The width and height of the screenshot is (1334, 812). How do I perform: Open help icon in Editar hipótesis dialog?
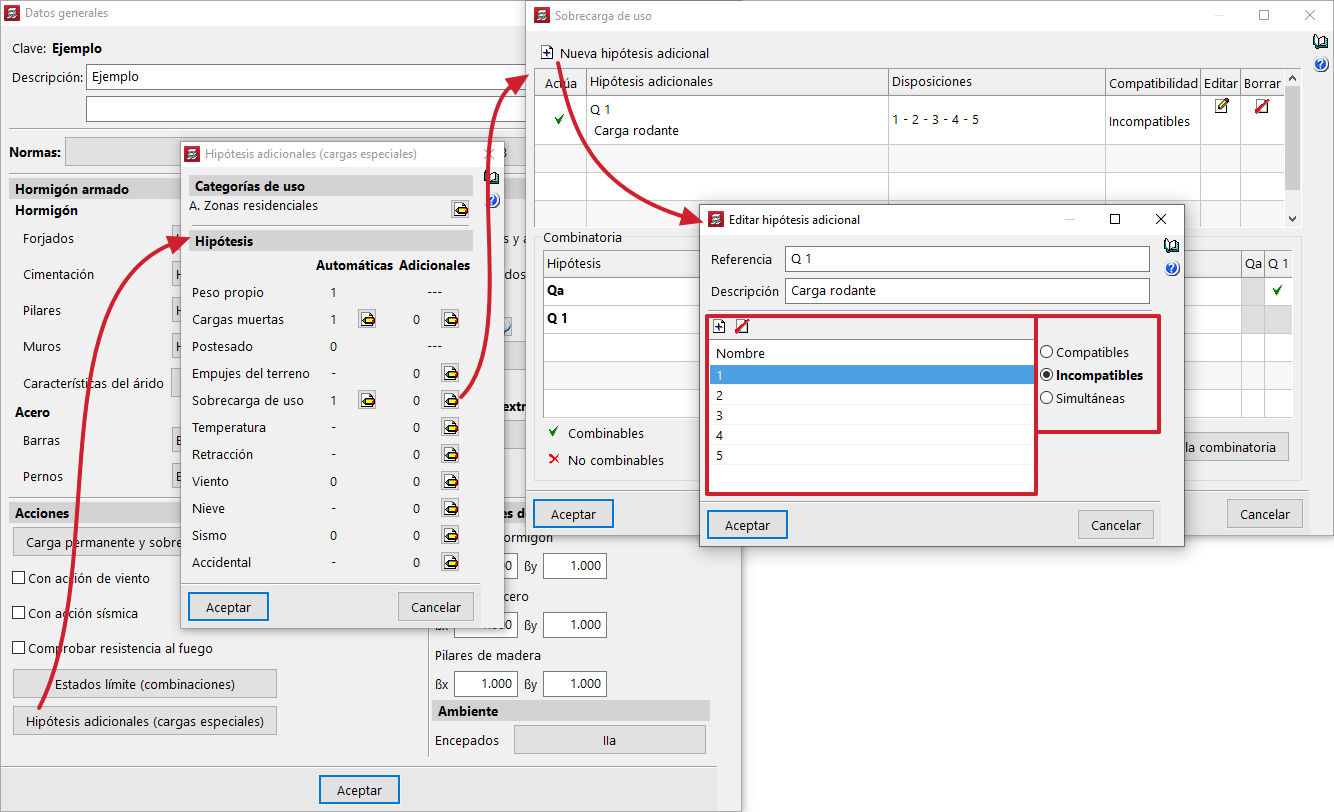click(x=1172, y=268)
